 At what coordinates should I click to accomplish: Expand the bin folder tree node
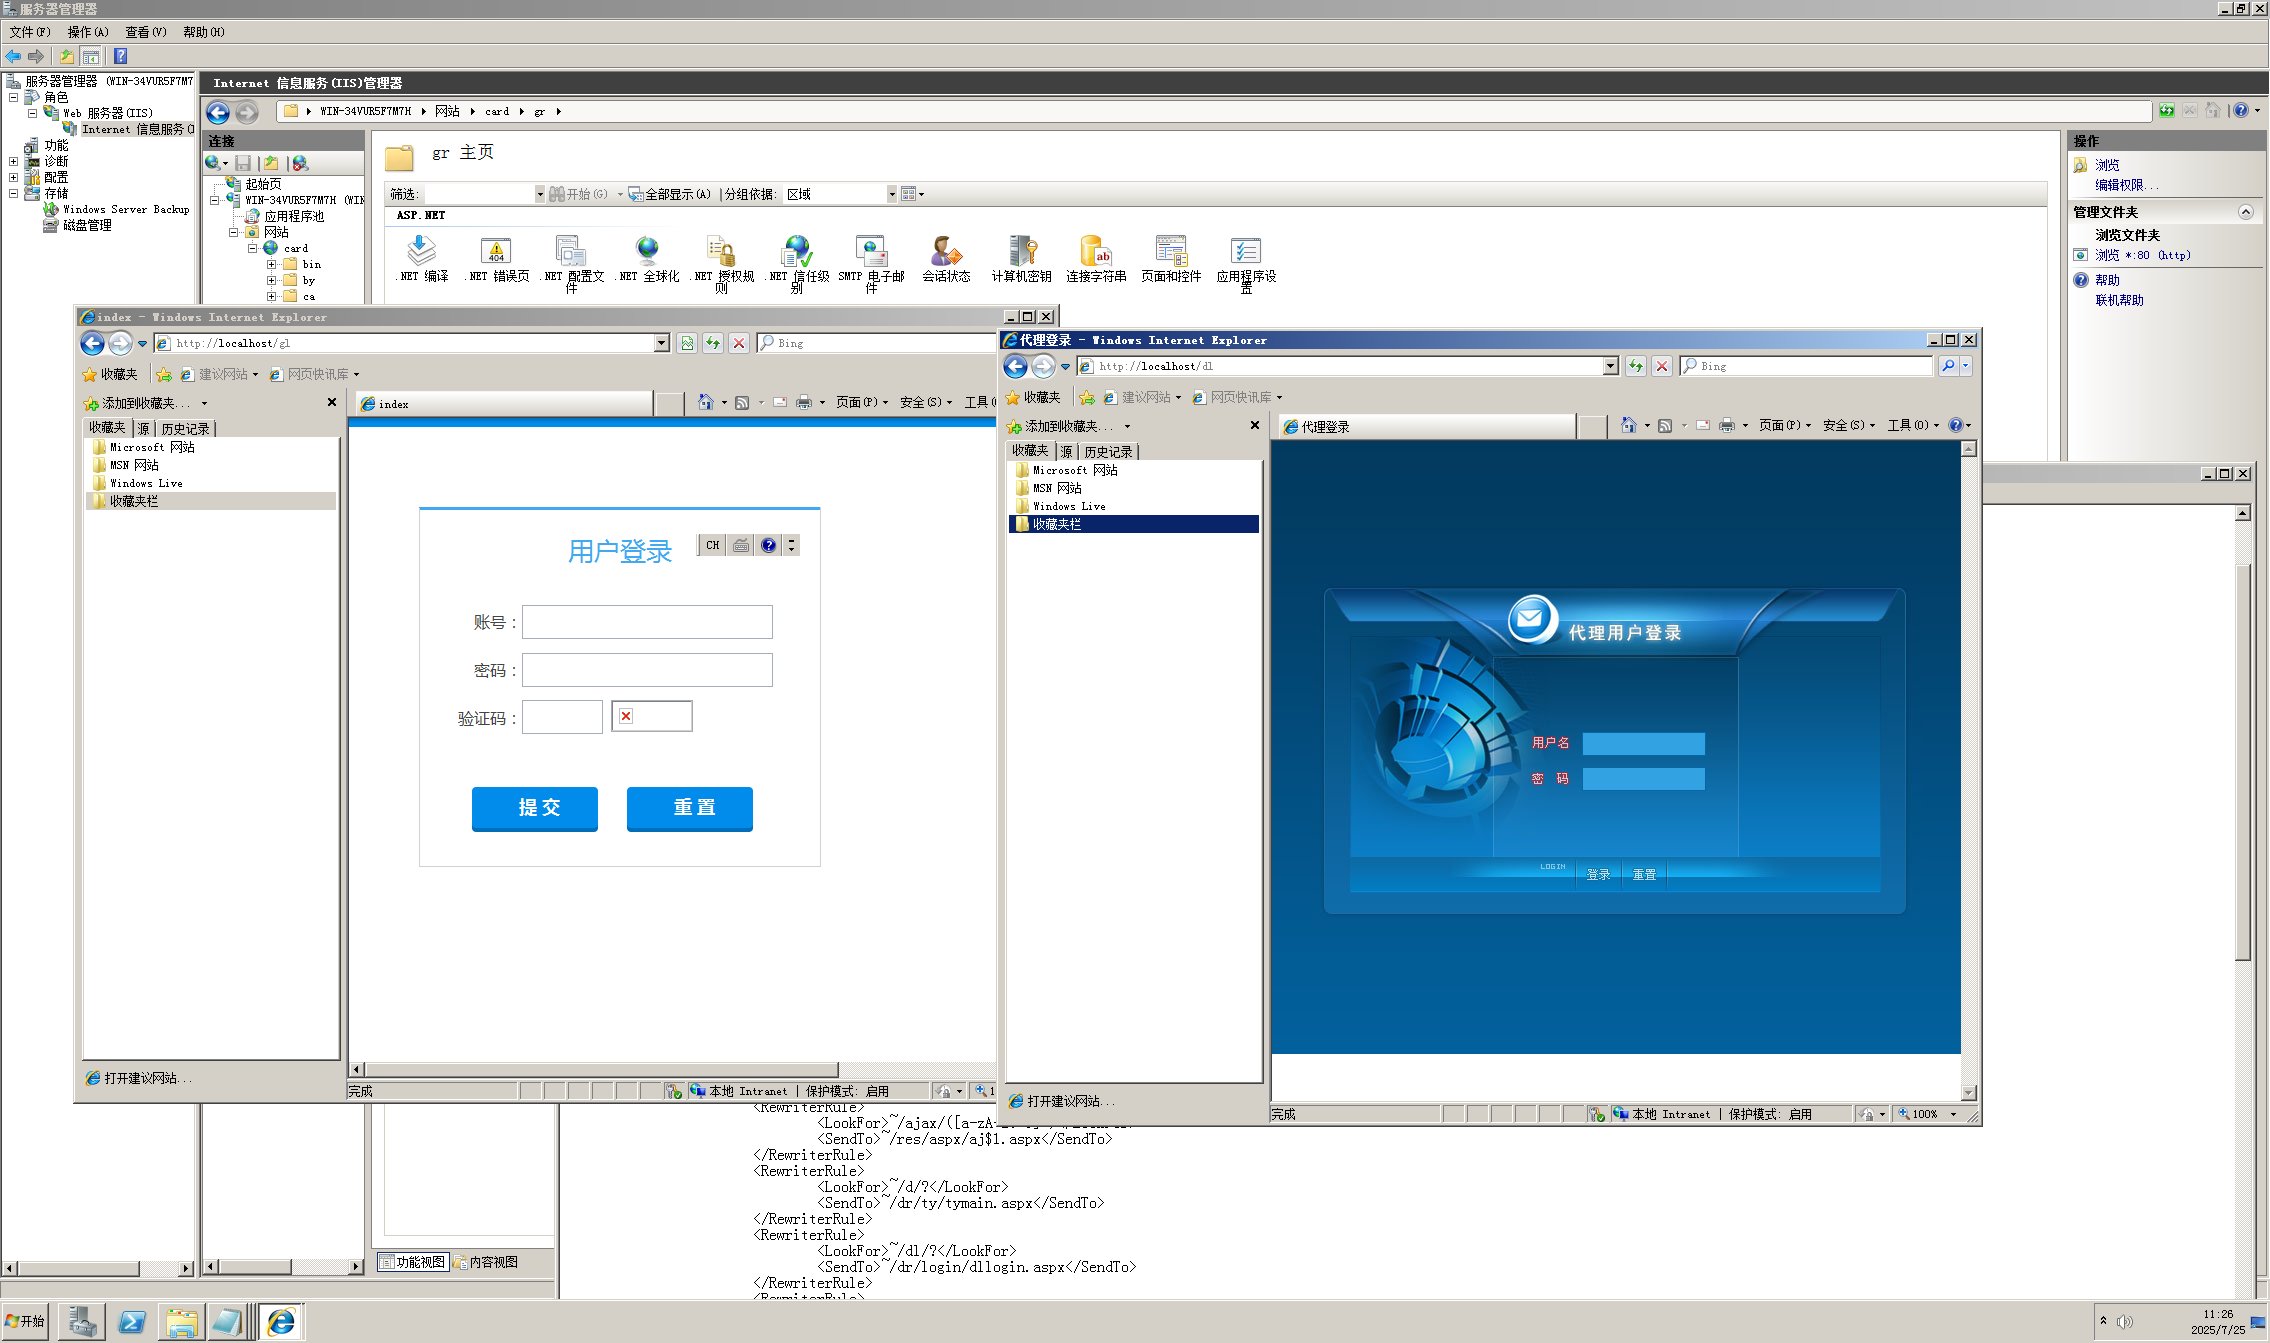271,264
